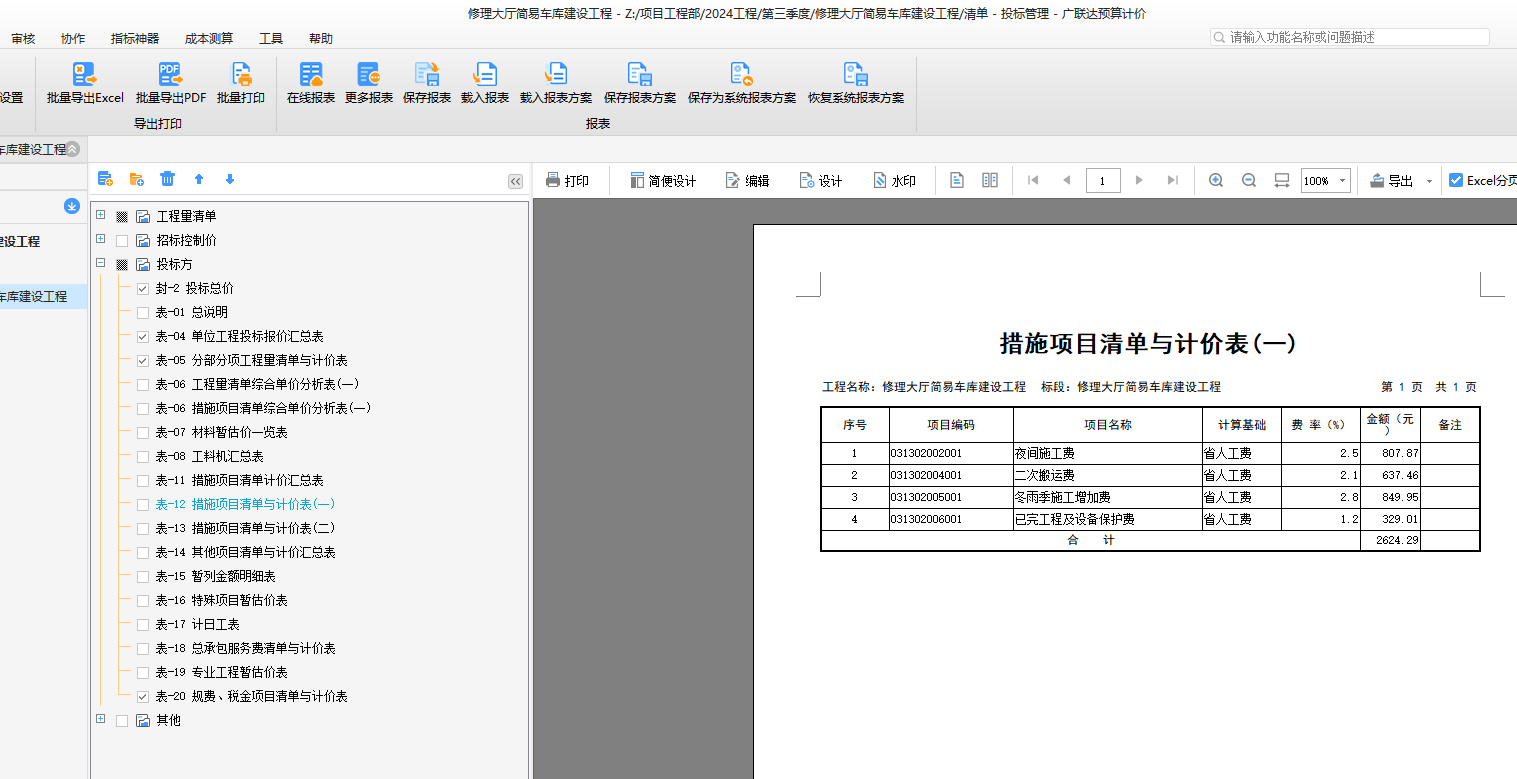Open the 指标神器 menu
The height and width of the screenshot is (779, 1517).
click(135, 38)
